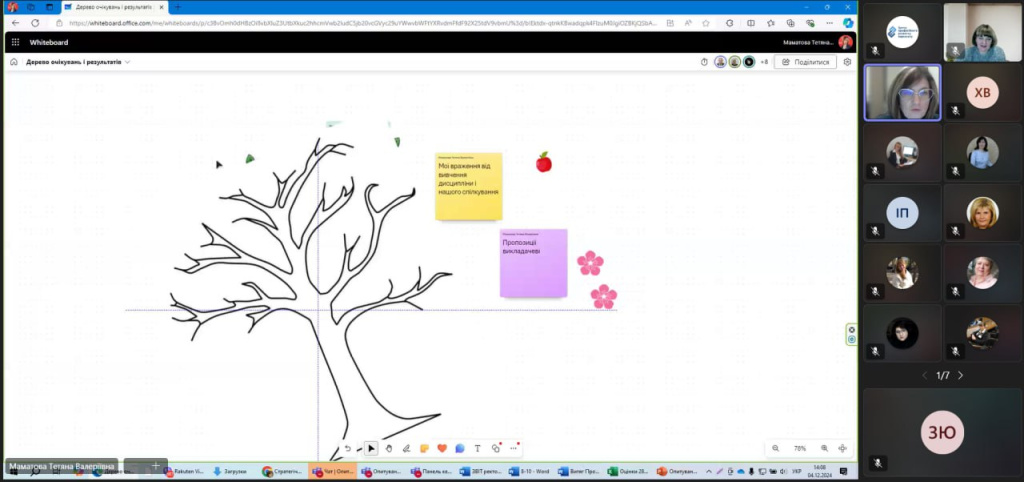Screen dimensions: 1024x482
Task: Click the 78% zoom level value
Action: pyautogui.click(x=799, y=448)
